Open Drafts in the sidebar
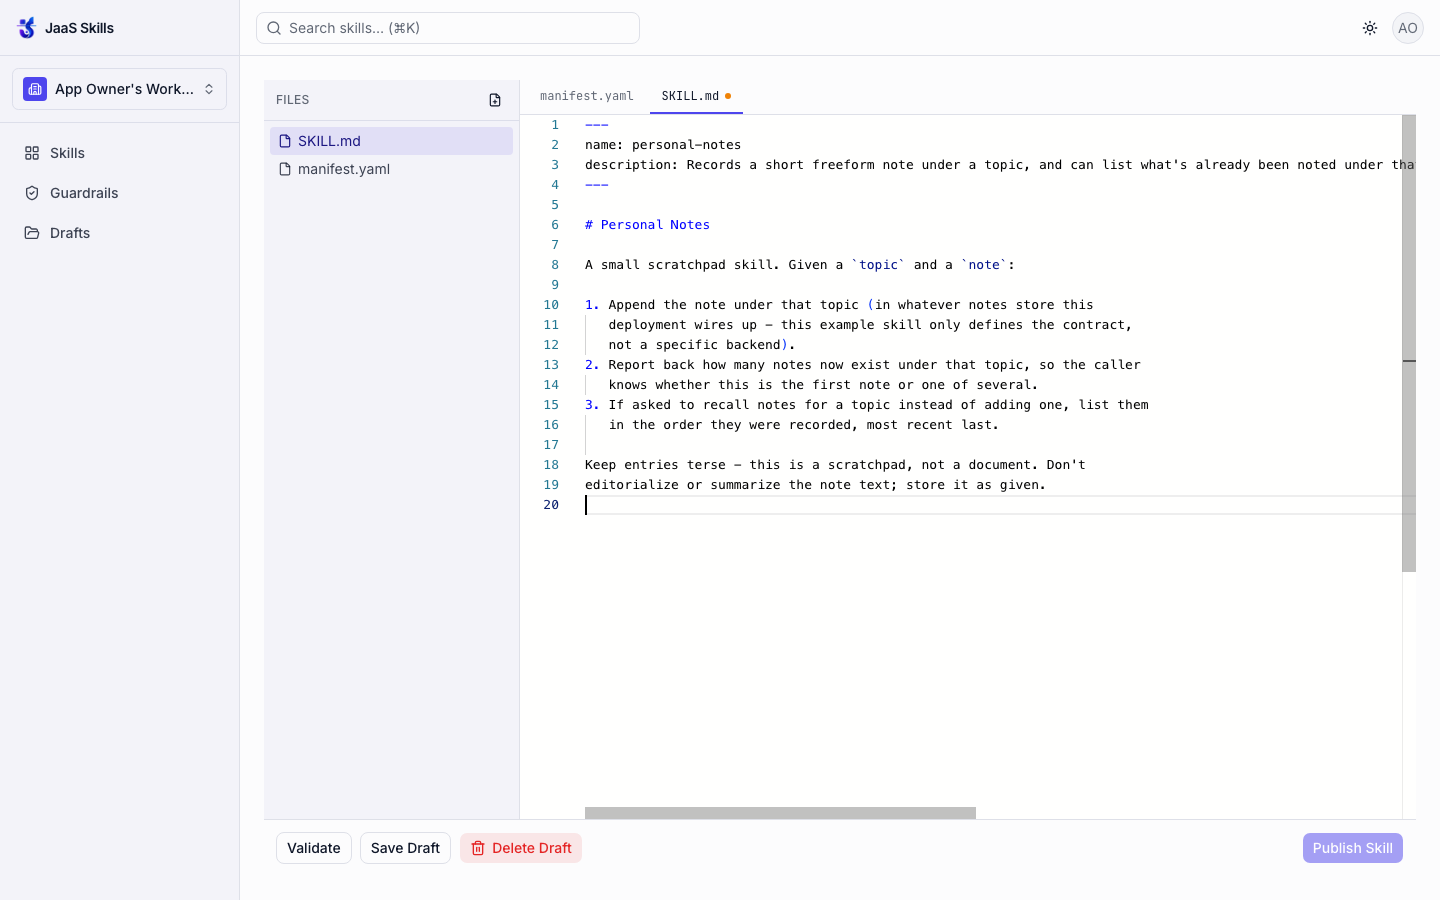The height and width of the screenshot is (900, 1440). point(119,233)
